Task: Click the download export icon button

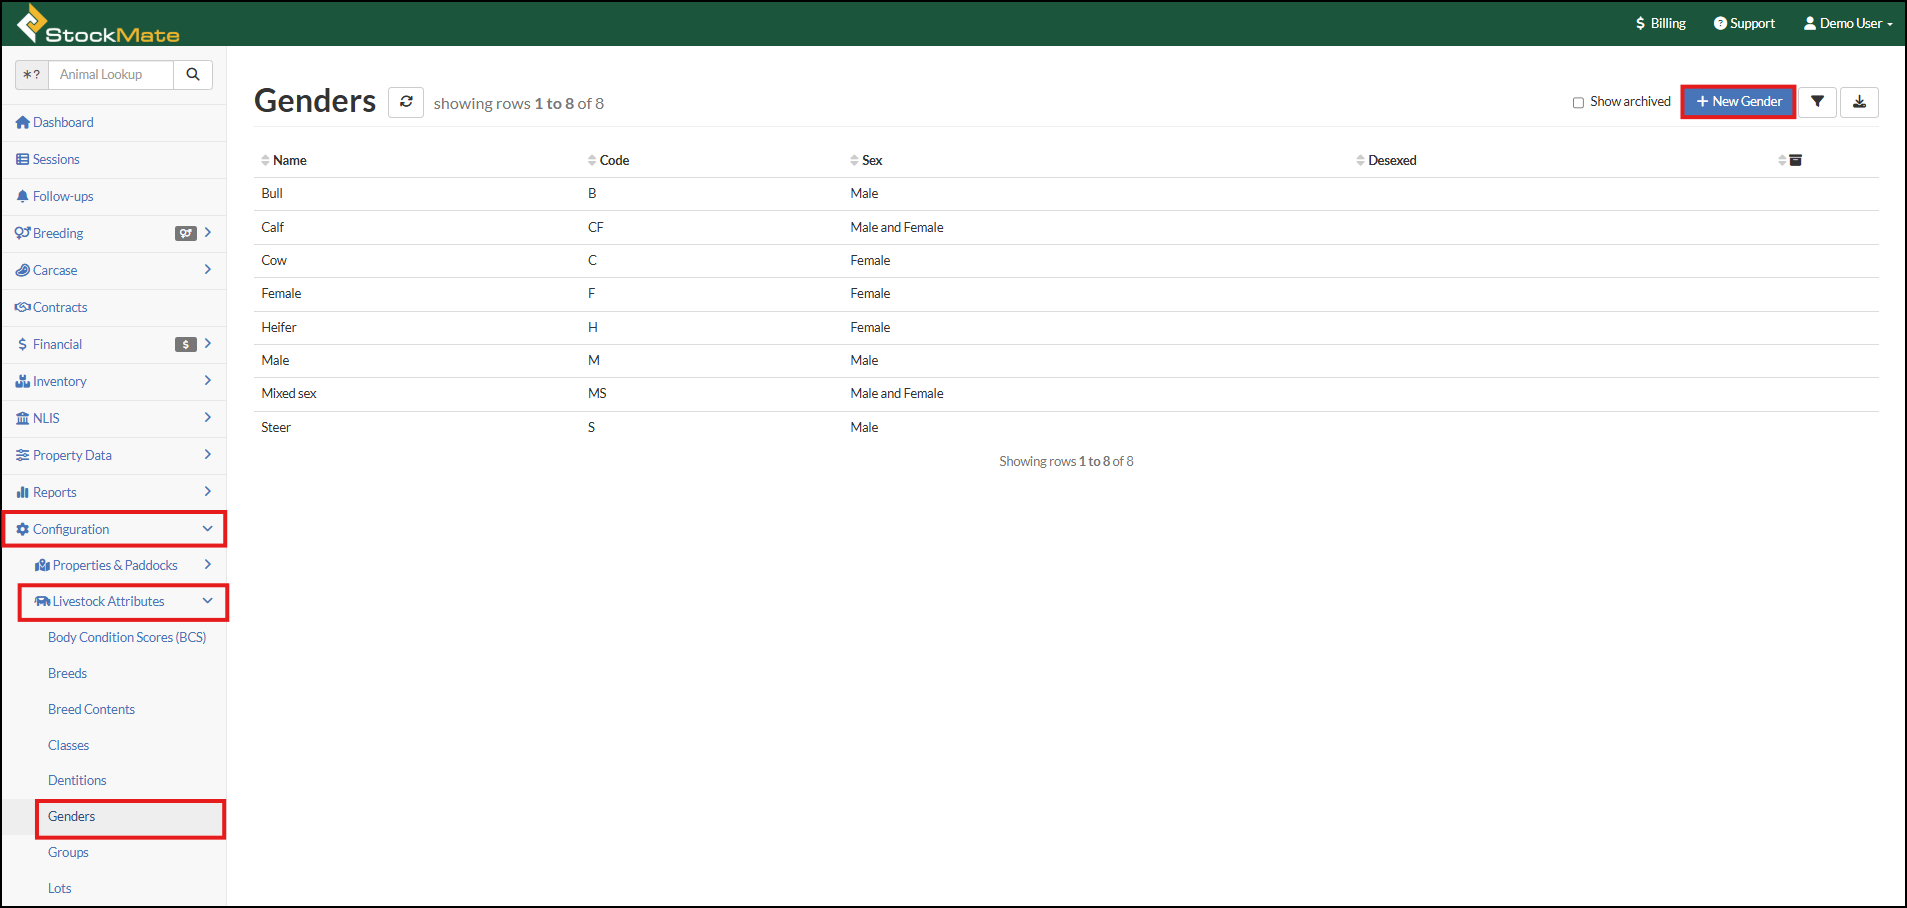Action: 1859,102
